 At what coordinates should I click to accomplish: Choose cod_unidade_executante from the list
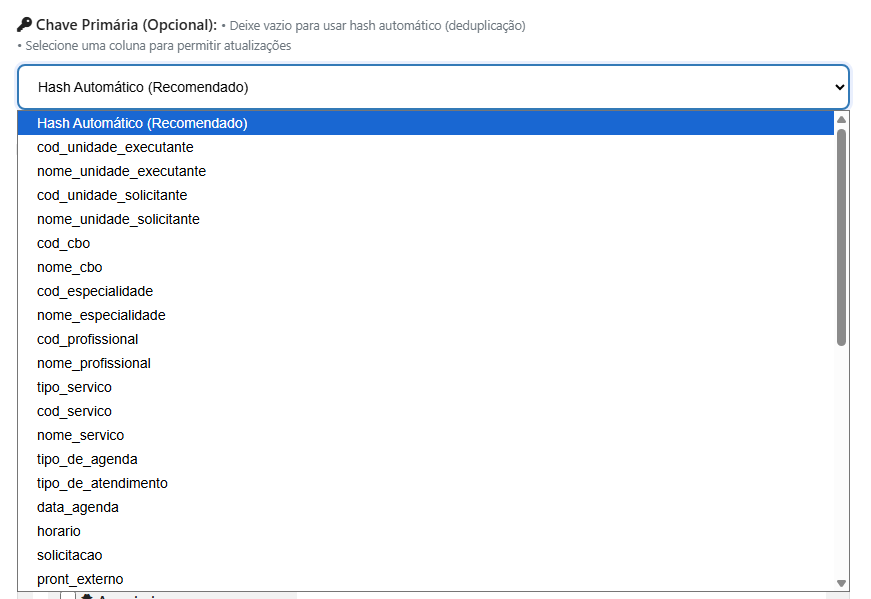click(115, 147)
